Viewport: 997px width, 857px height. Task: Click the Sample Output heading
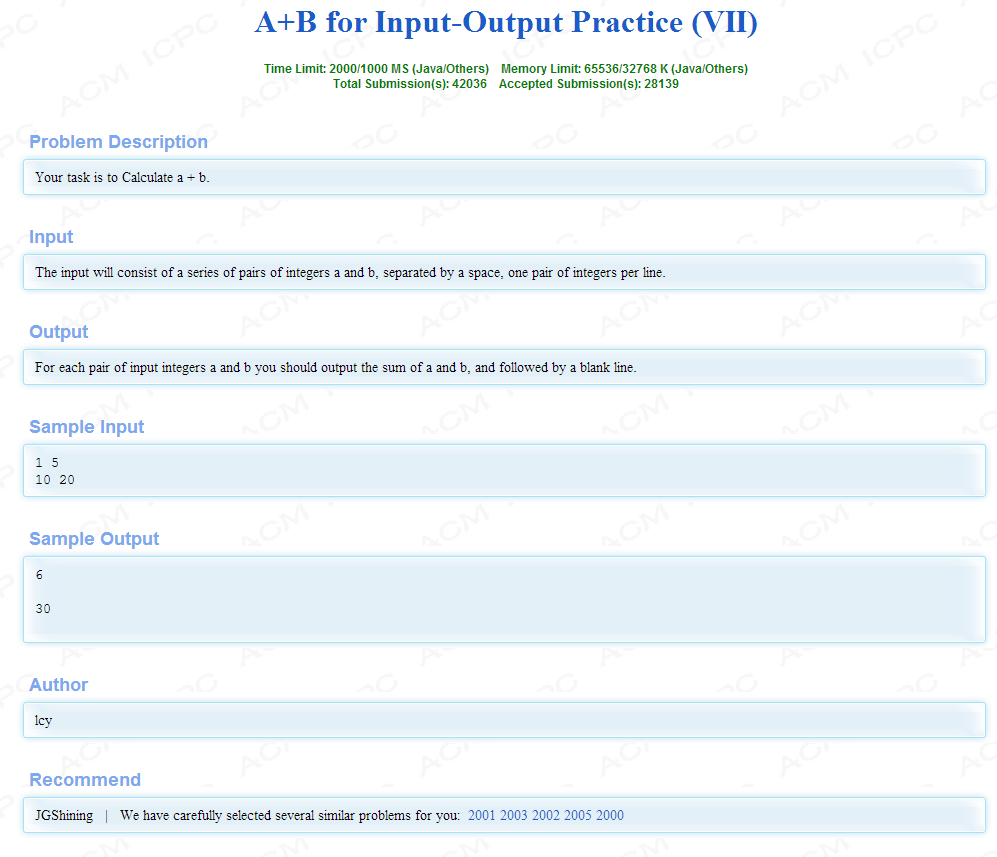(x=94, y=538)
